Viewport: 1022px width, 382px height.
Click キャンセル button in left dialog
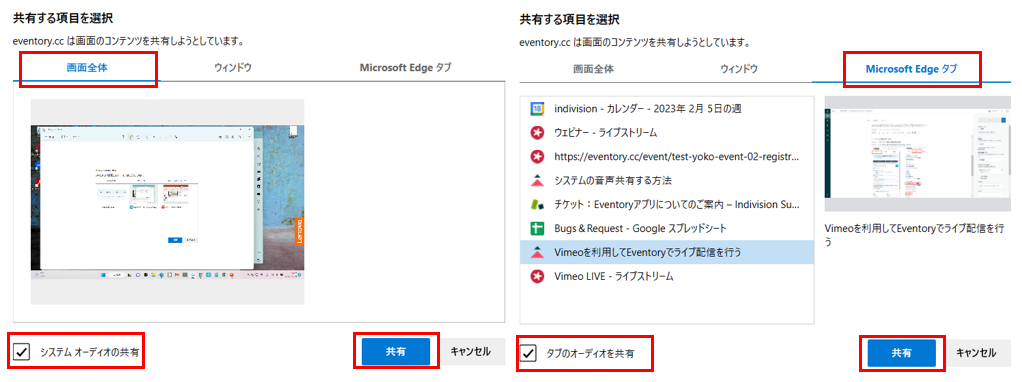(470, 351)
